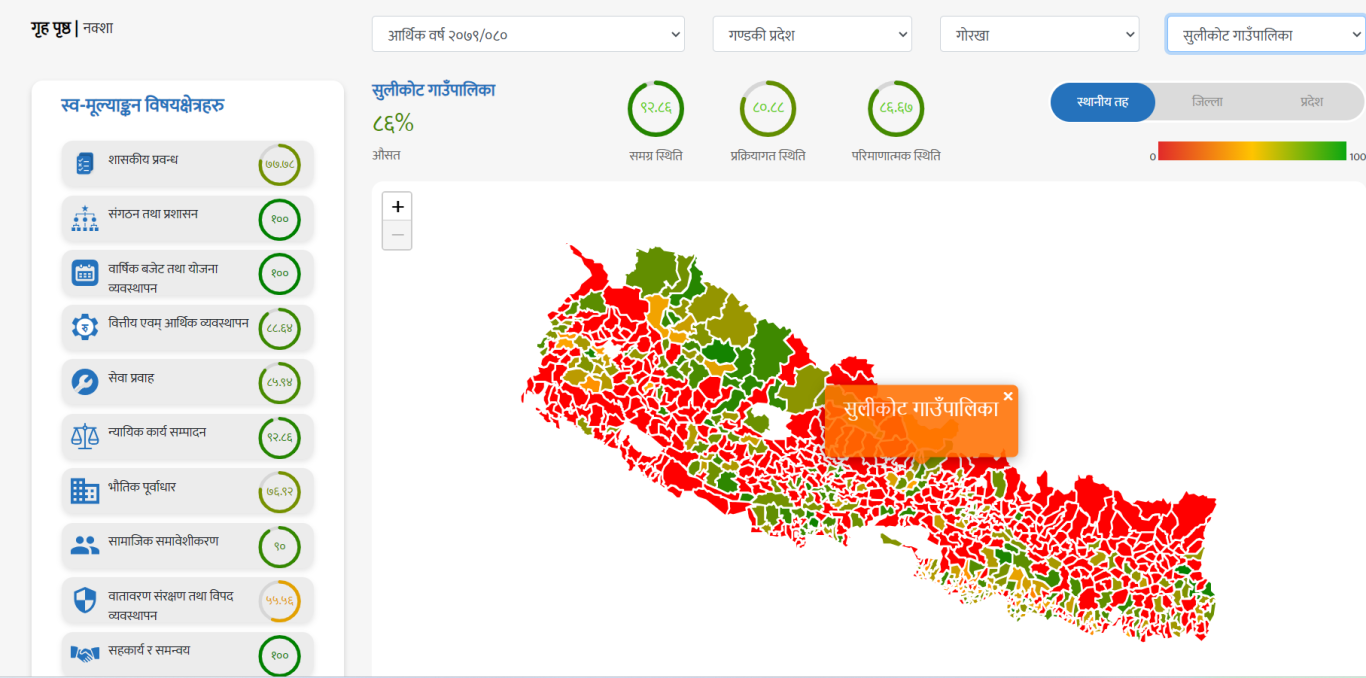This screenshot has width=1366, height=678.
Task: Click the सामाजिक समावेशीकरण people icon
Action: [85, 546]
